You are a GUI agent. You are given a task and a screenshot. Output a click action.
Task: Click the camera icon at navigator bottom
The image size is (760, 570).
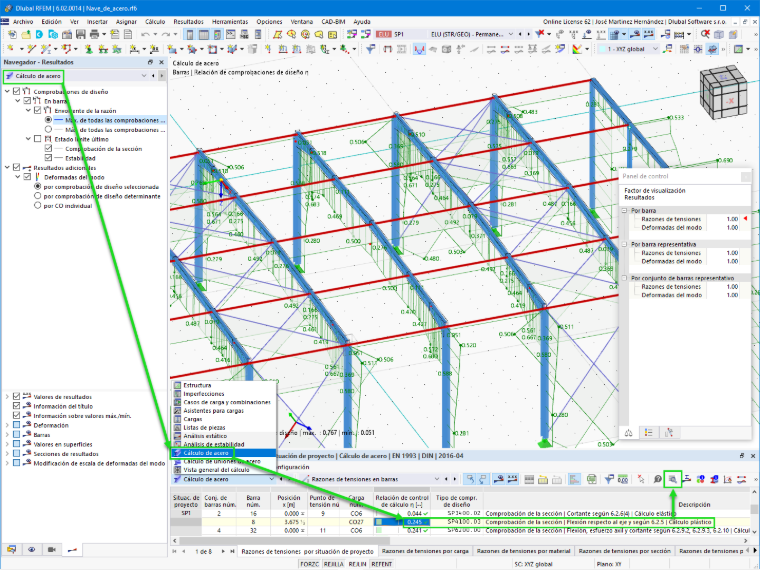click(x=51, y=550)
